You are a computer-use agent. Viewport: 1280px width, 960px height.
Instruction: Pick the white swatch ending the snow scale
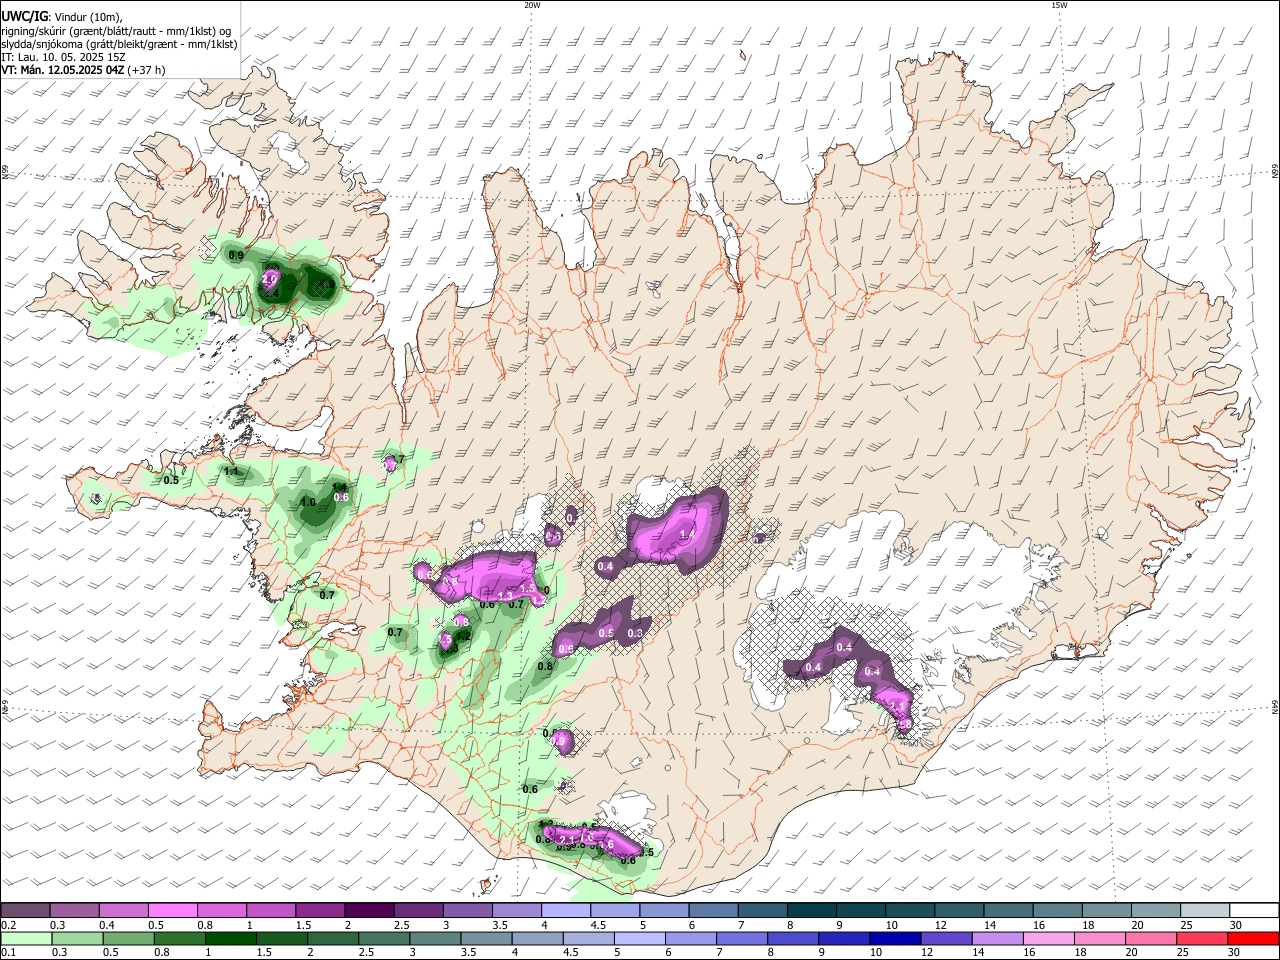[x=1253, y=910]
